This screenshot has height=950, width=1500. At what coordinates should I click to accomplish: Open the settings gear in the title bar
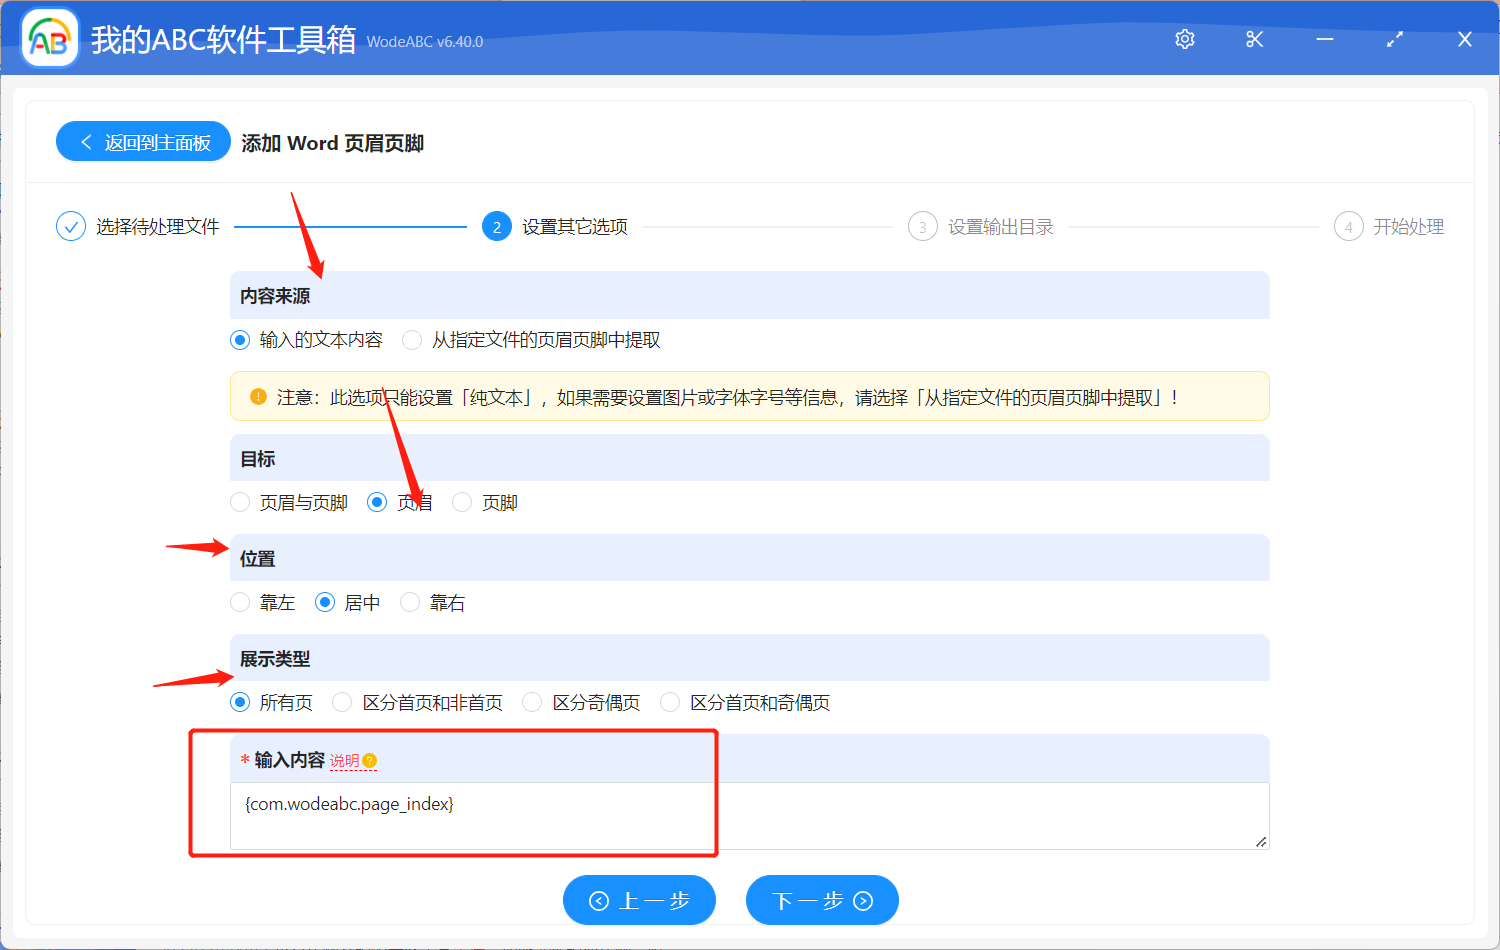[1184, 39]
